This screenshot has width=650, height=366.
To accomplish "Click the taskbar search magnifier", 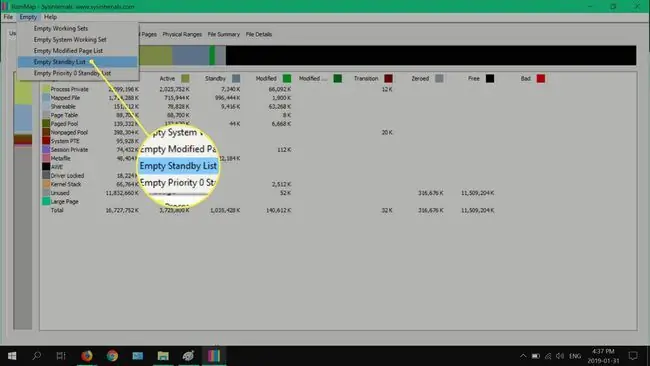I will coord(36,356).
